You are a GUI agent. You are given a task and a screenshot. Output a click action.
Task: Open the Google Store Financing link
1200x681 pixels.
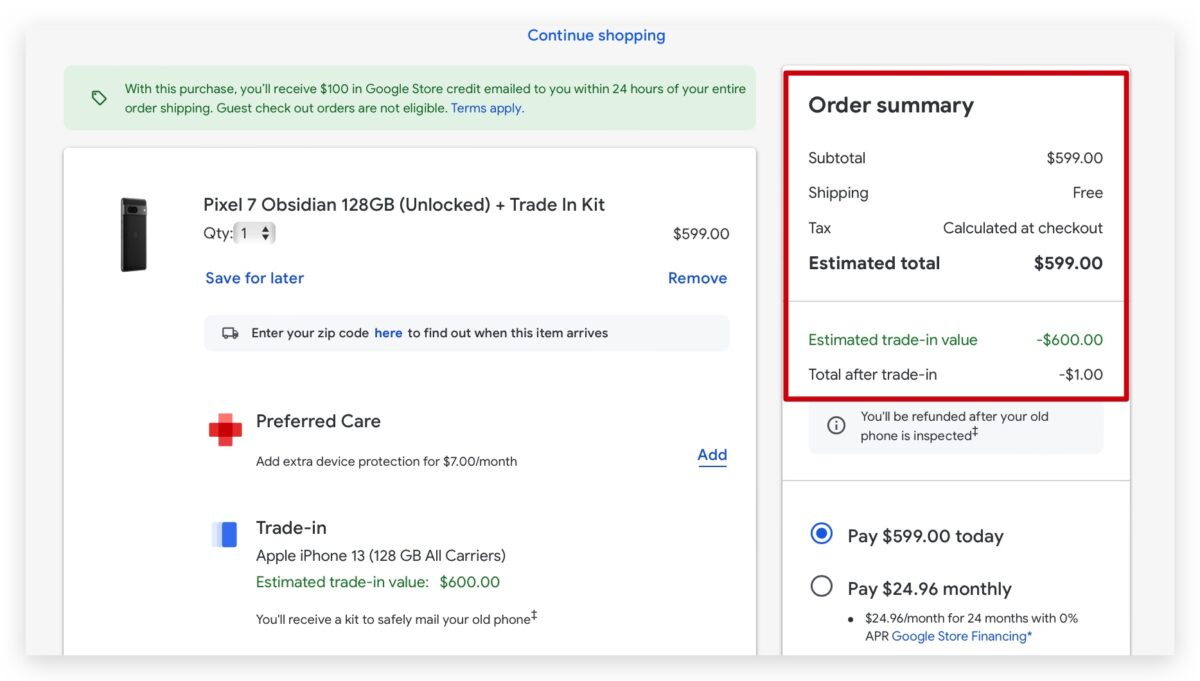(962, 636)
